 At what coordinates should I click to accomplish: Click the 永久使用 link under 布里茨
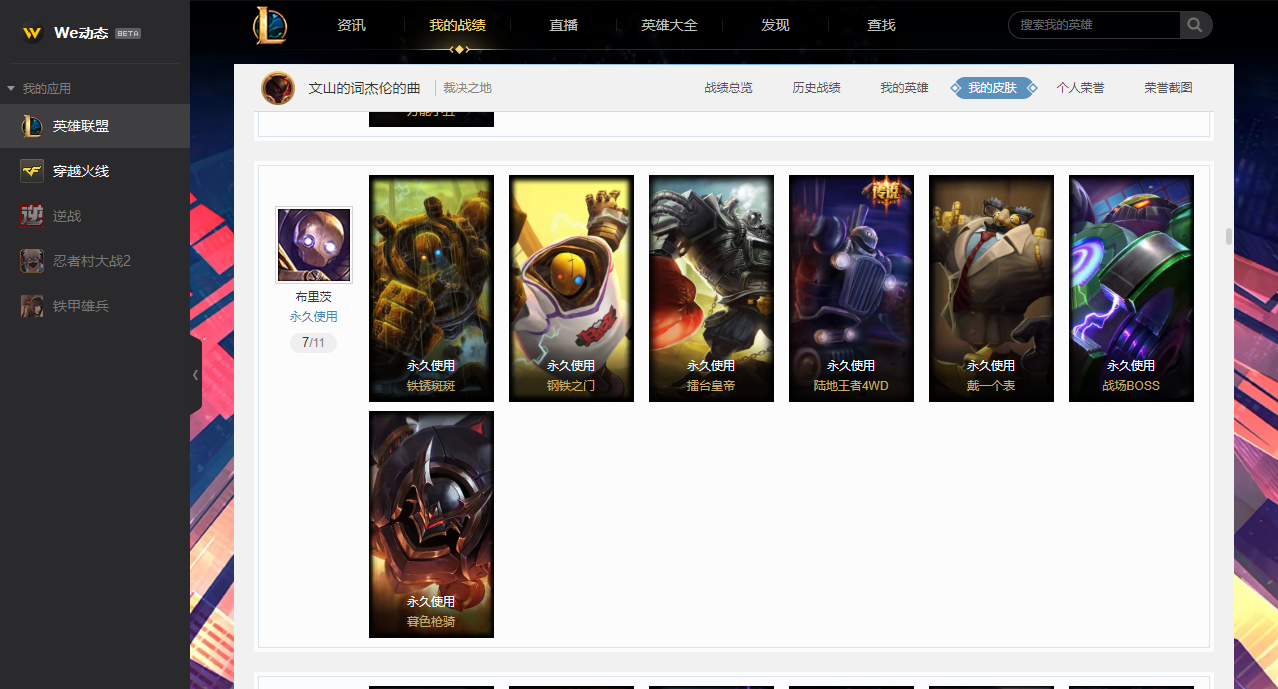point(313,316)
